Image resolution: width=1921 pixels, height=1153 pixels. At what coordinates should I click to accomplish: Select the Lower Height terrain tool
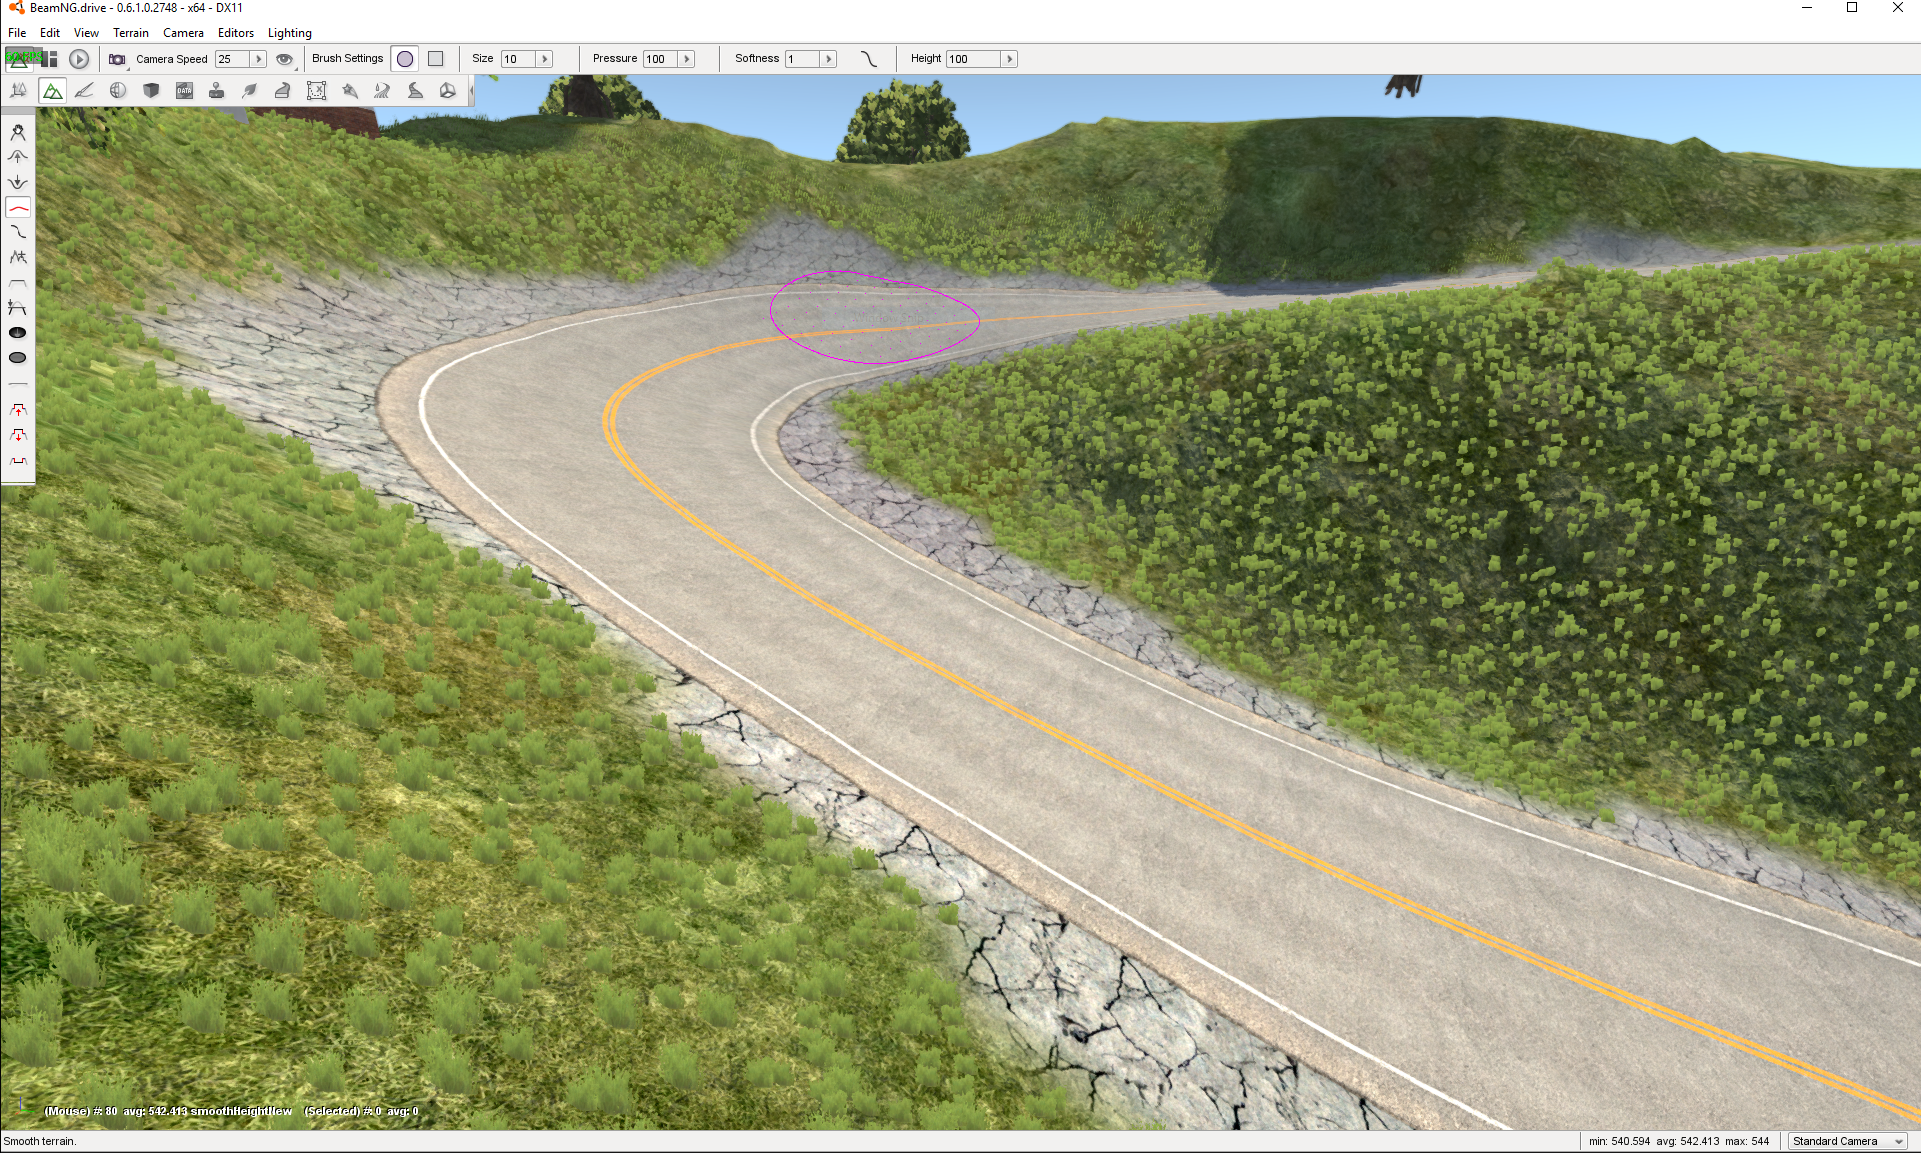pos(18,182)
